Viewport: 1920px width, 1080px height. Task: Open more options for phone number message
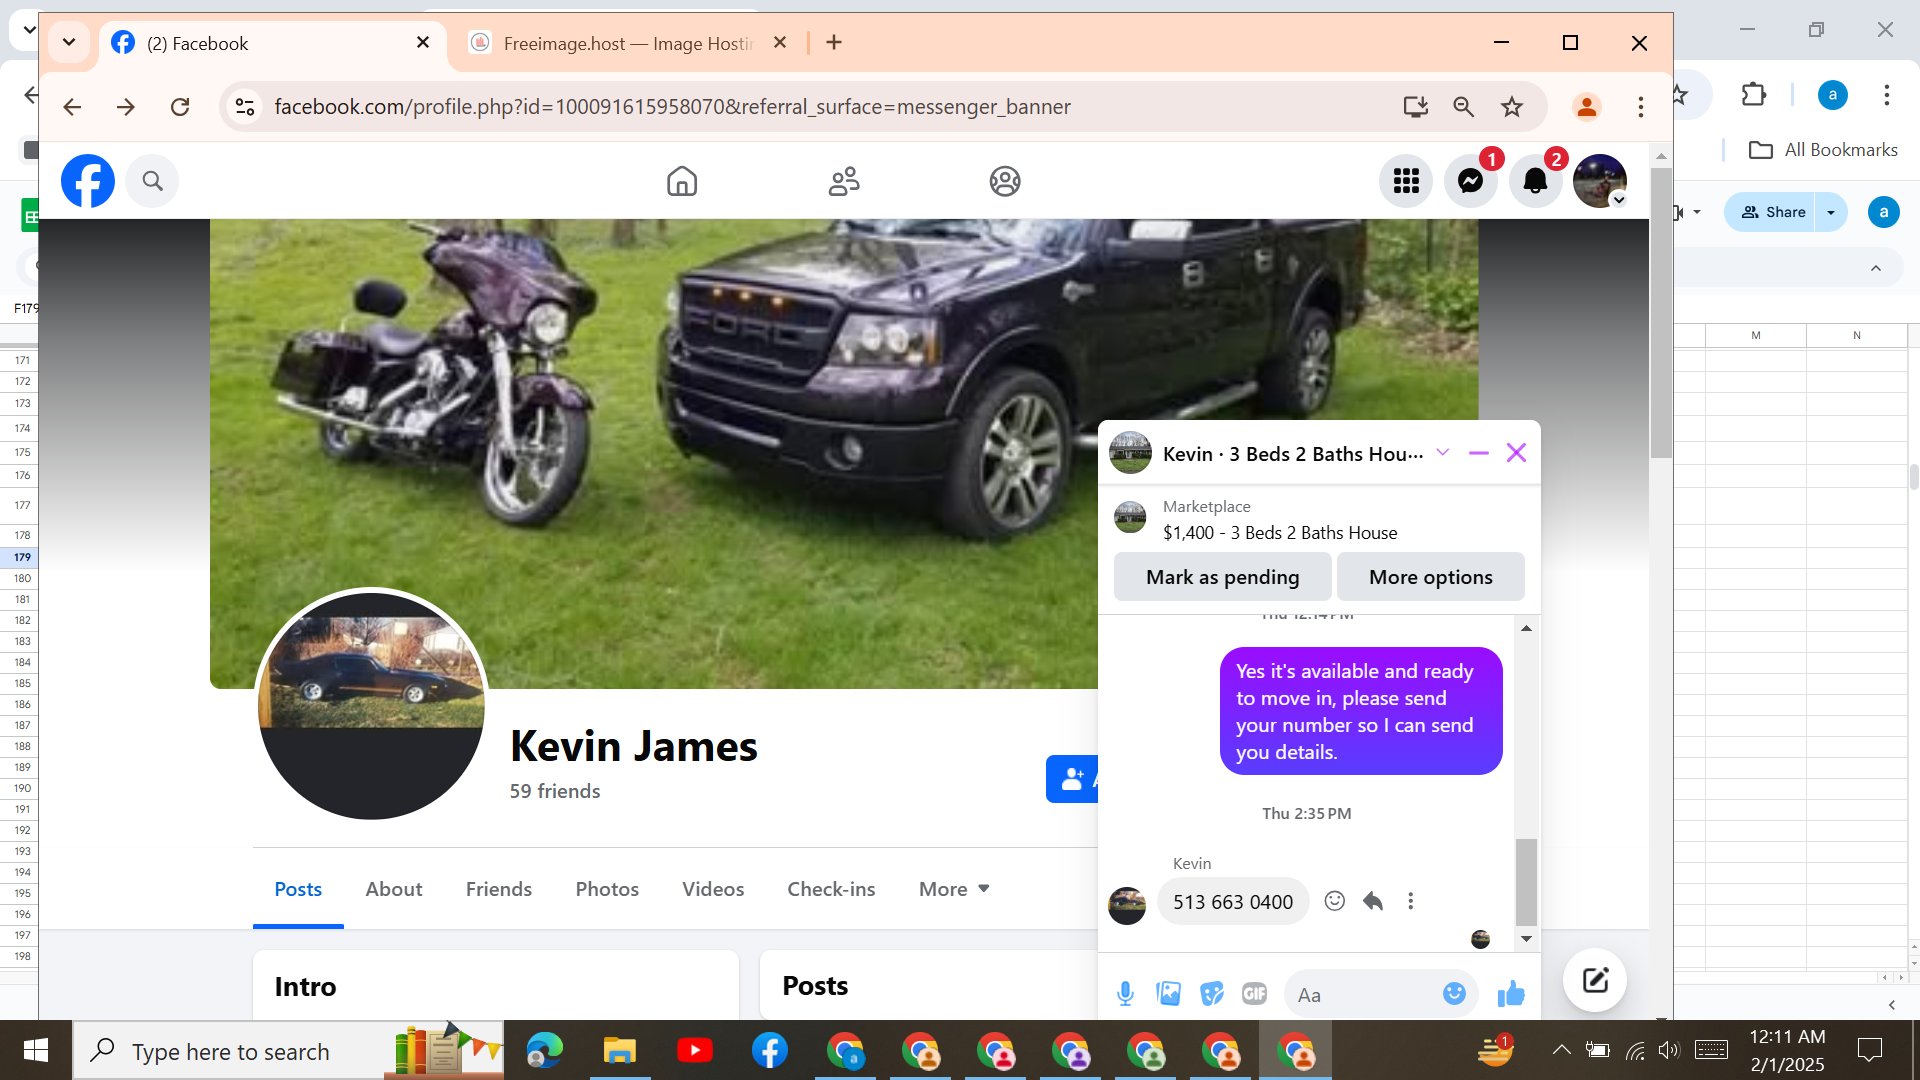pyautogui.click(x=1410, y=901)
